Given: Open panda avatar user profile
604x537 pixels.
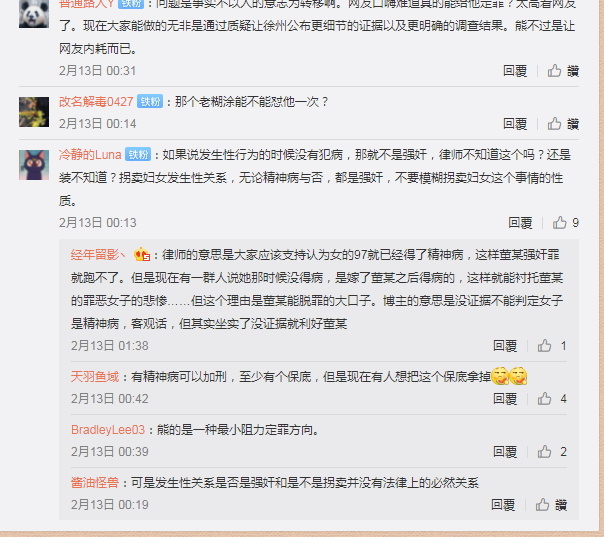Looking at the screenshot, I should 34,14.
